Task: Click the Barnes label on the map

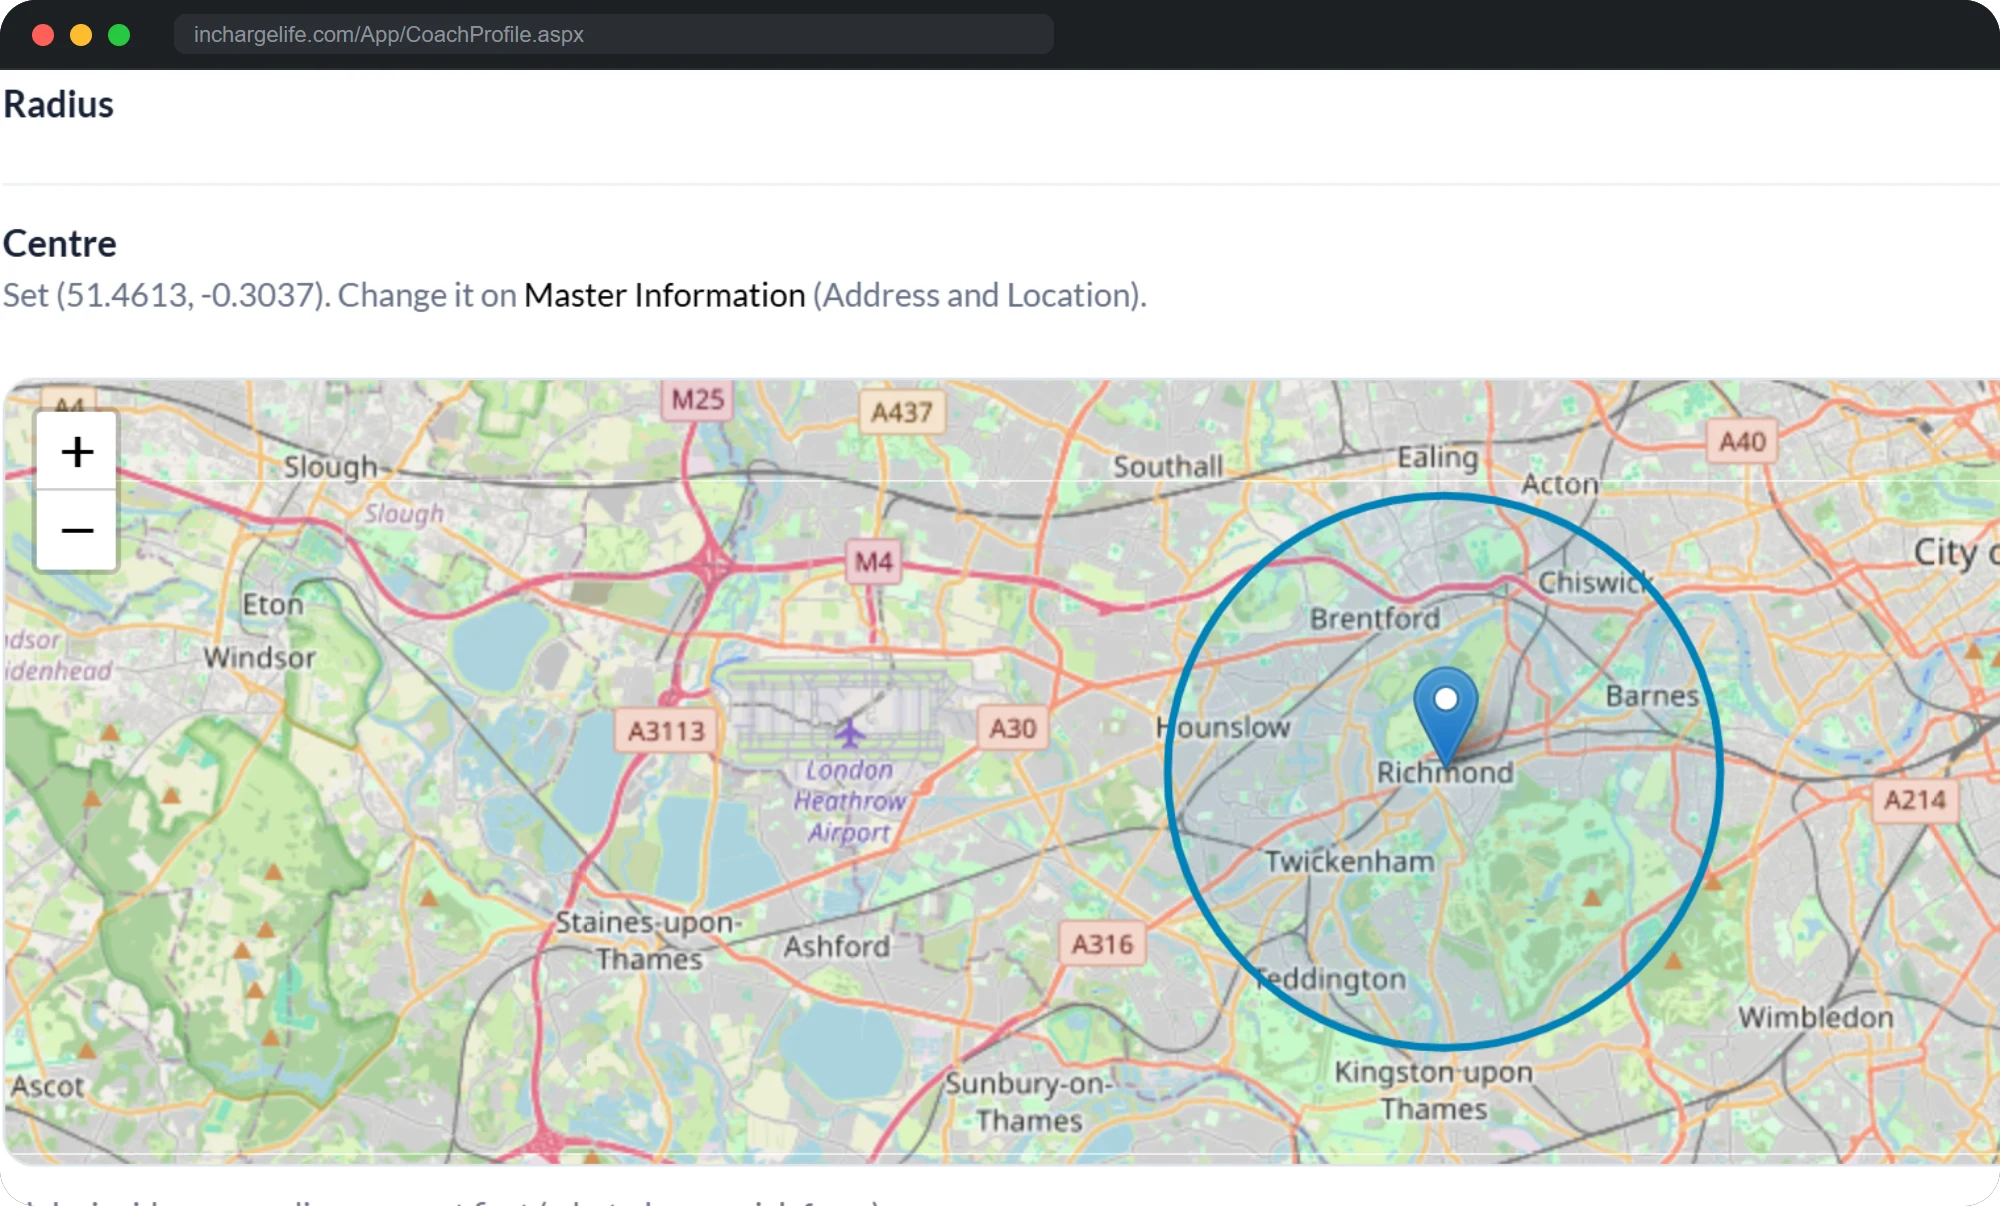Action: (1652, 695)
